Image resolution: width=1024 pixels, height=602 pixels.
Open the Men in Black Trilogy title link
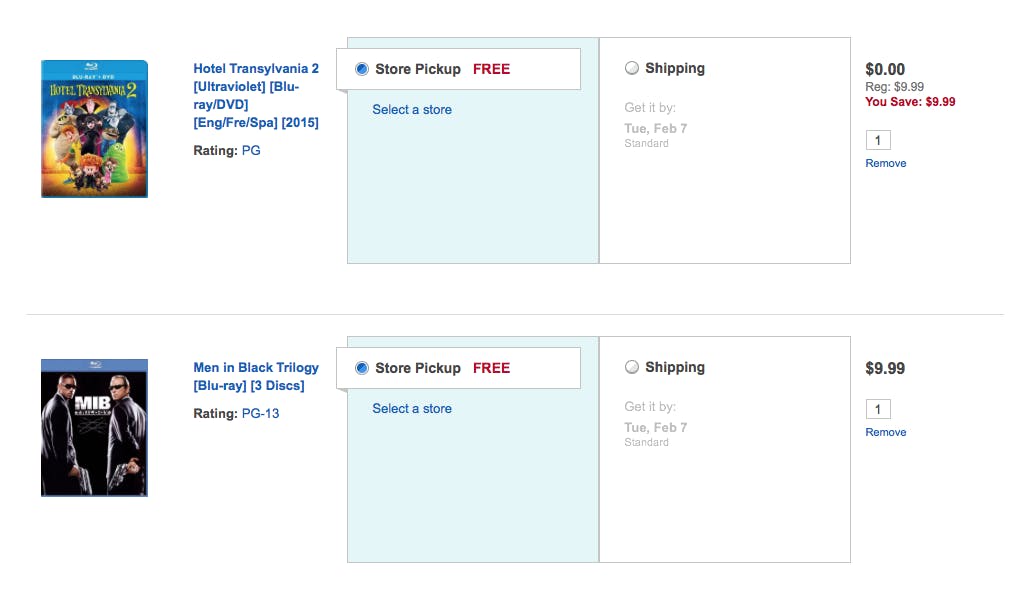click(x=256, y=377)
